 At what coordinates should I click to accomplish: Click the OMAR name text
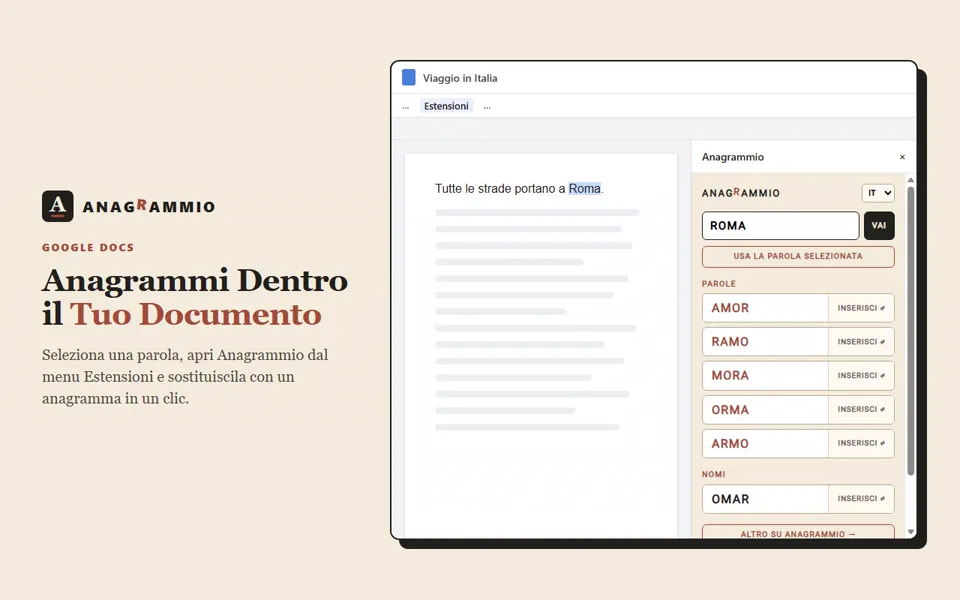(x=730, y=499)
